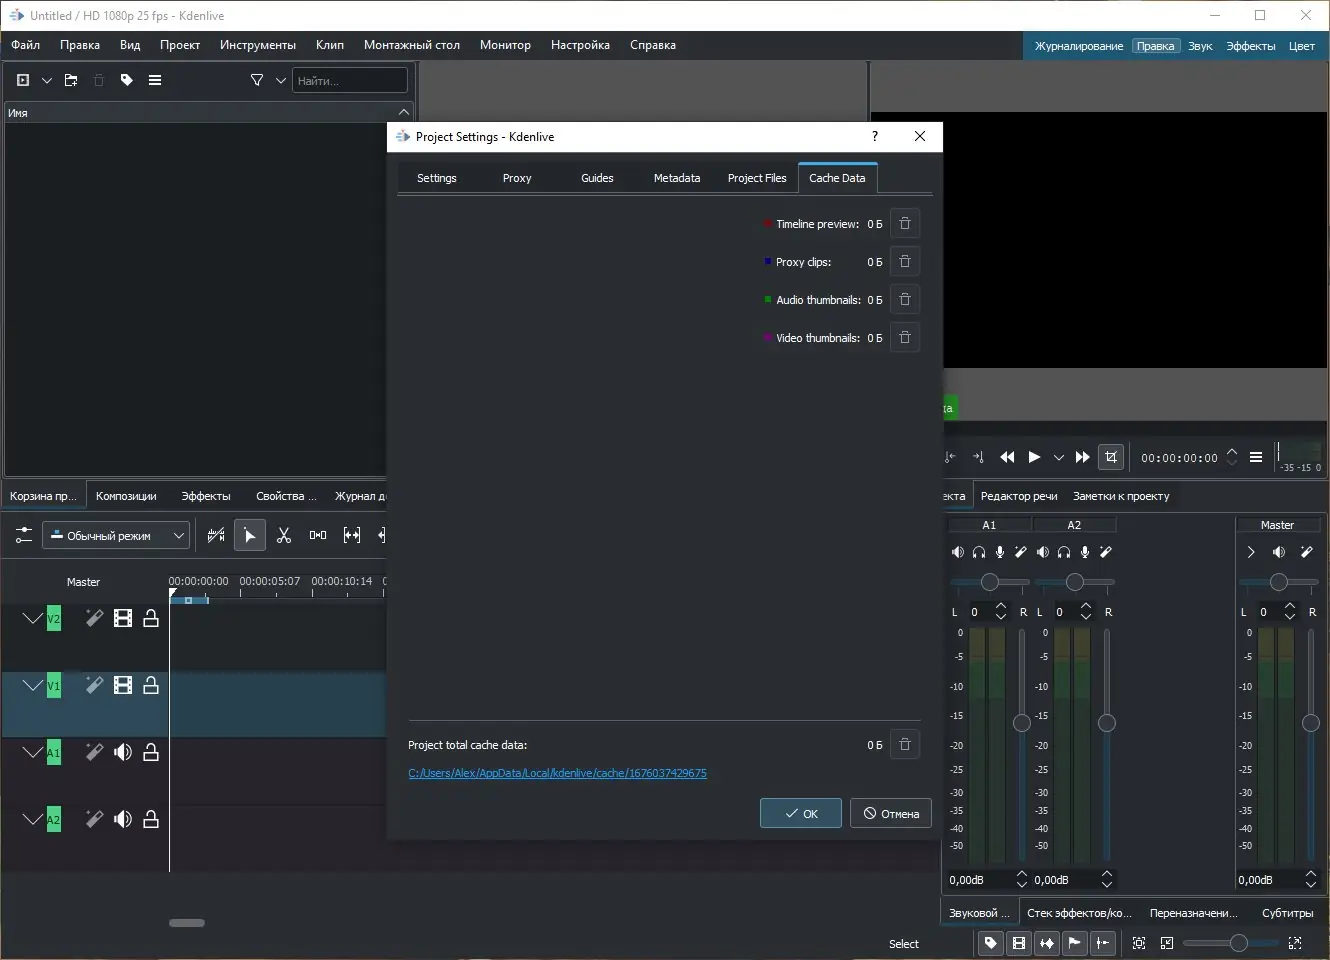
Task: Toggle video thumbnails film button in status bar
Action: click(1019, 943)
